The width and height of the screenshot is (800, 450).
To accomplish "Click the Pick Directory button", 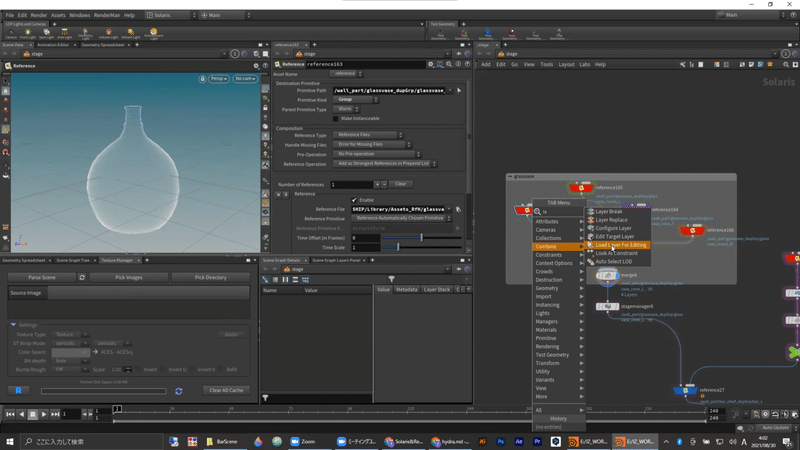I will (x=209, y=277).
